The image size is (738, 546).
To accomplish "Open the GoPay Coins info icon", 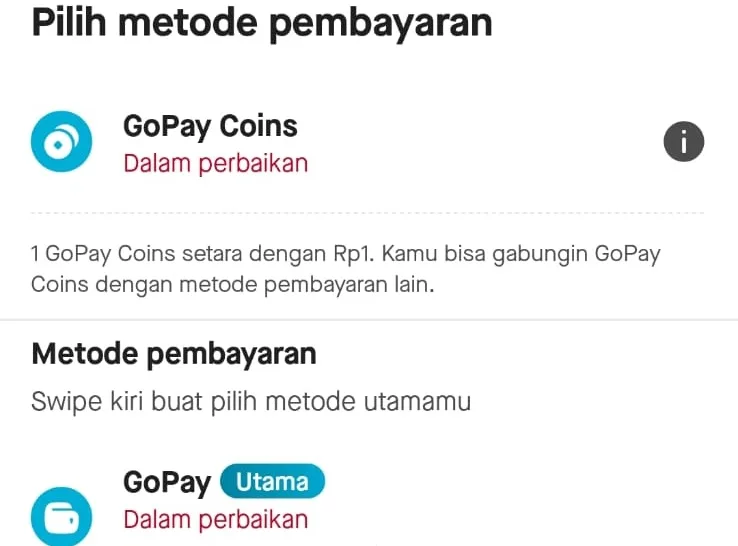I will pos(684,142).
